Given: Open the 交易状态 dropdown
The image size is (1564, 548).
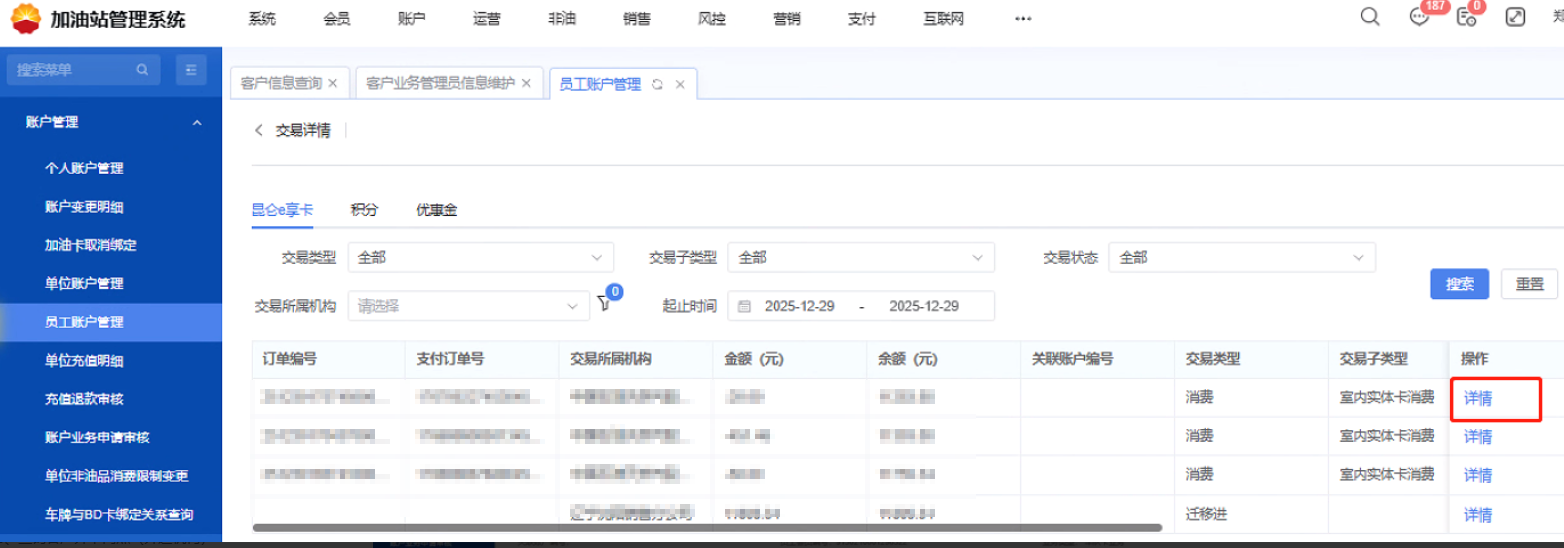Looking at the screenshot, I should 1241,257.
